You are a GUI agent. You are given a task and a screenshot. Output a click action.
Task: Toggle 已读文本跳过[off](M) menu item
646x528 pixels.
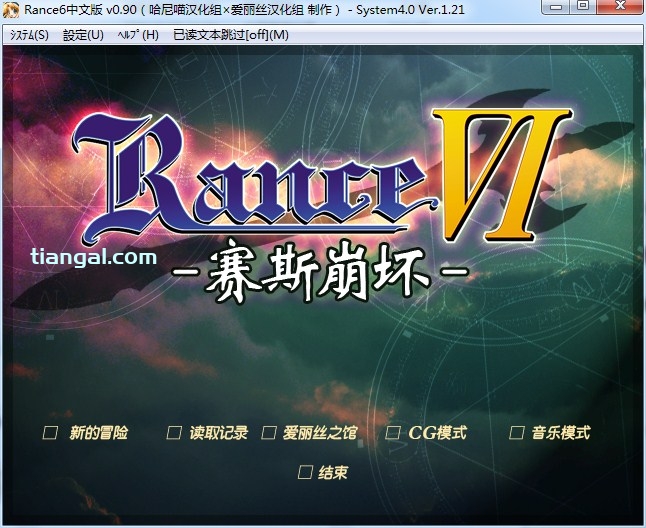[x=231, y=35]
